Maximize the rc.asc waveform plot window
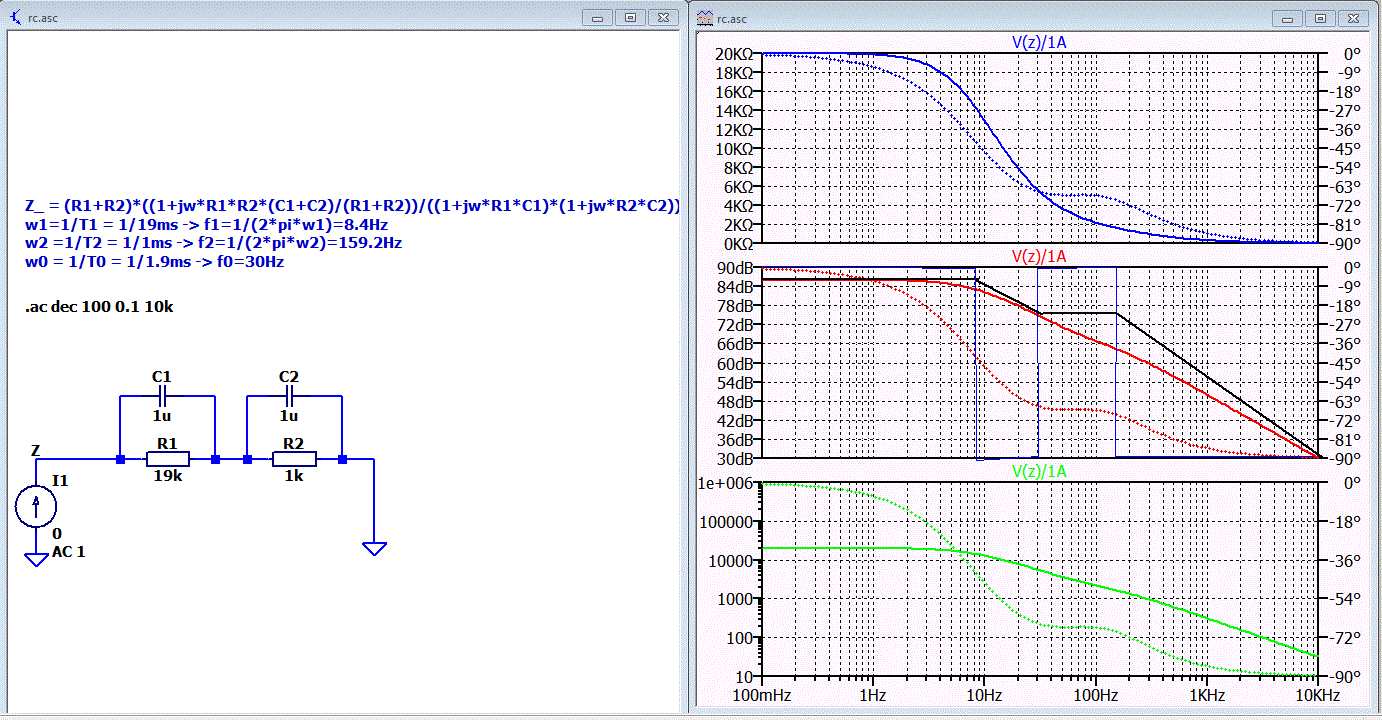 pyautogui.click(x=1321, y=18)
